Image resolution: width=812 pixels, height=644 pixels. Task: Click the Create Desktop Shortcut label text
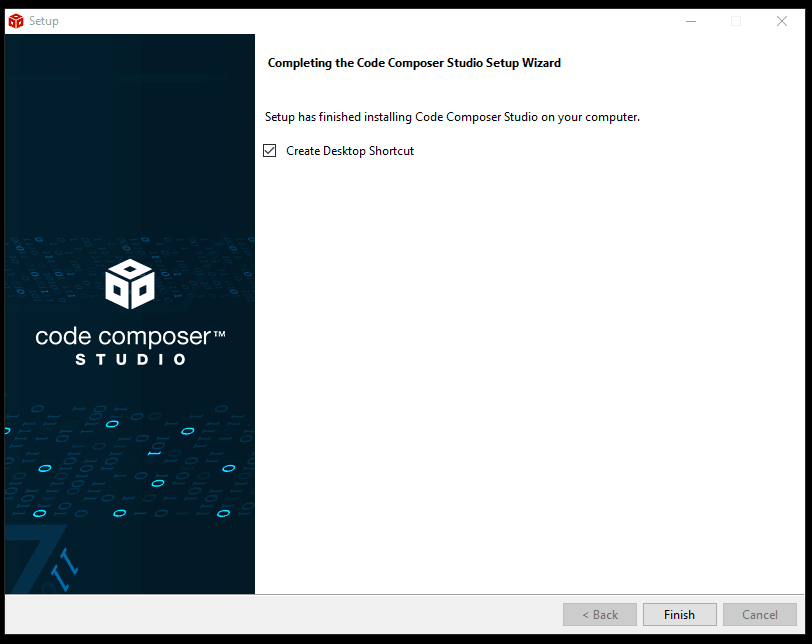[x=349, y=151]
